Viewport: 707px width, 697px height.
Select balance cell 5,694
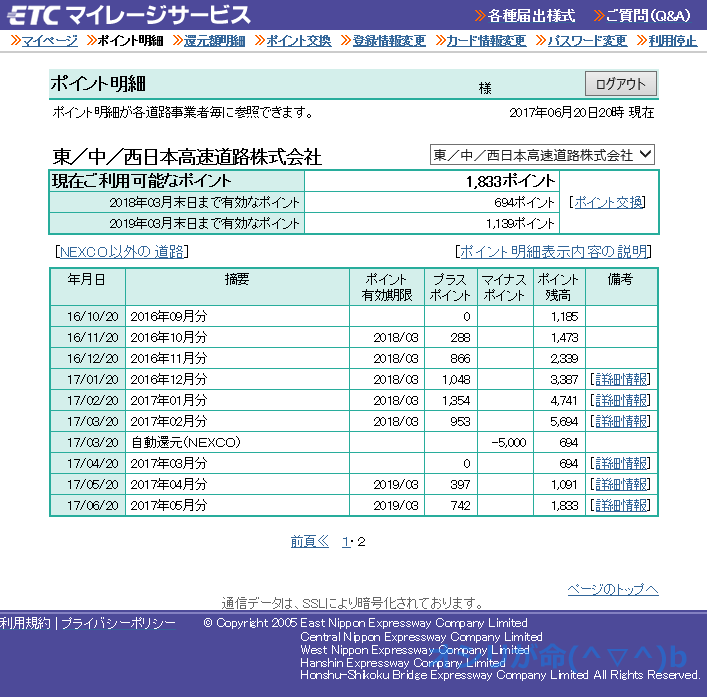click(x=560, y=422)
